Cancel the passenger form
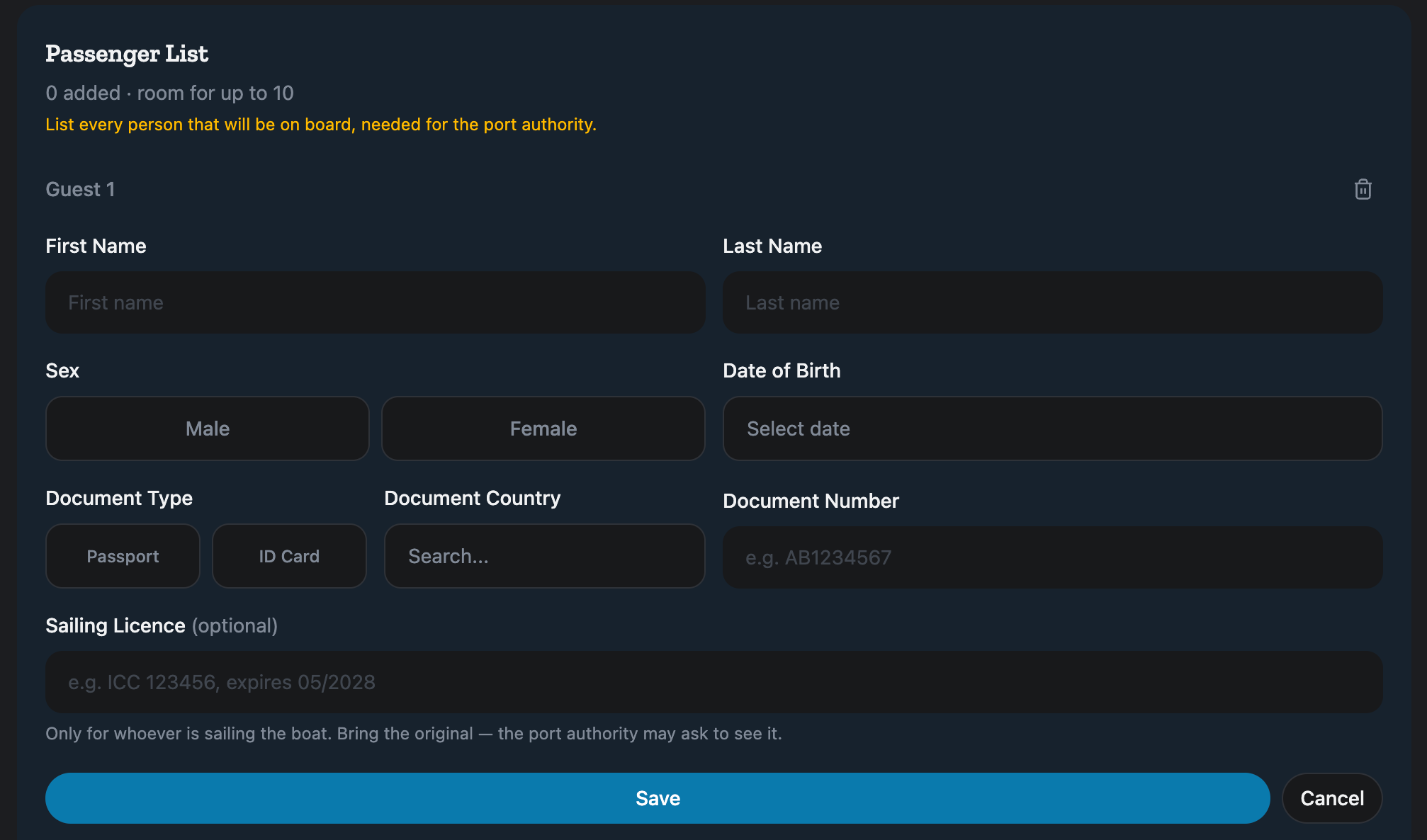The image size is (1427, 840). tap(1332, 798)
